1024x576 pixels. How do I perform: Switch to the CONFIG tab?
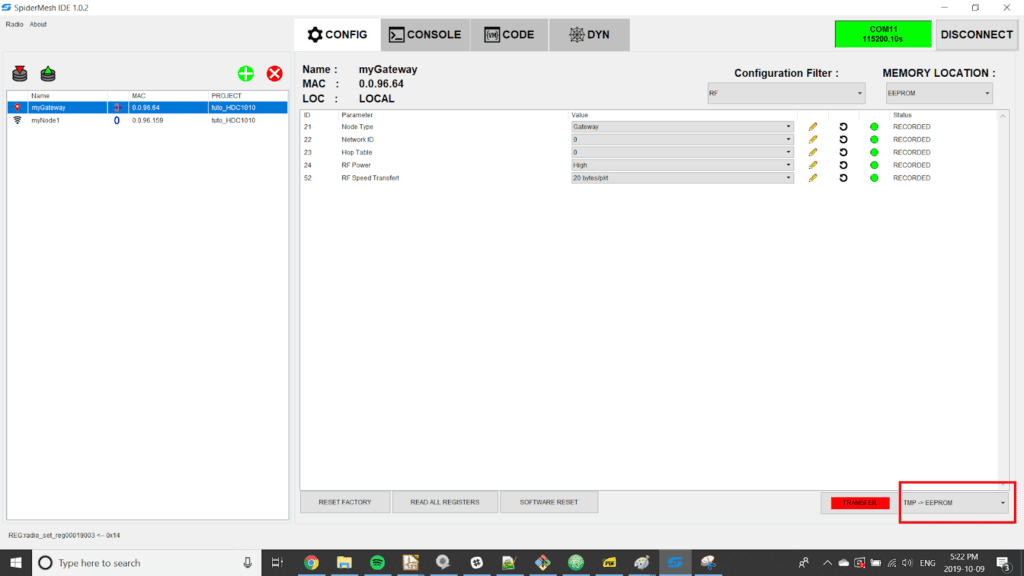coord(338,35)
